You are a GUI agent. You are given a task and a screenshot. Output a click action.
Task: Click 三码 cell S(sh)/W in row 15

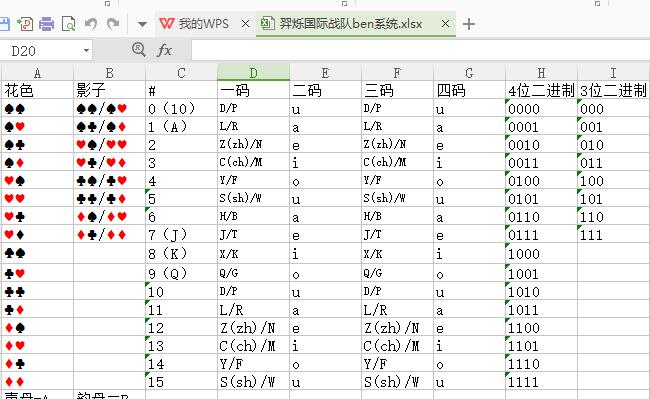(398, 381)
